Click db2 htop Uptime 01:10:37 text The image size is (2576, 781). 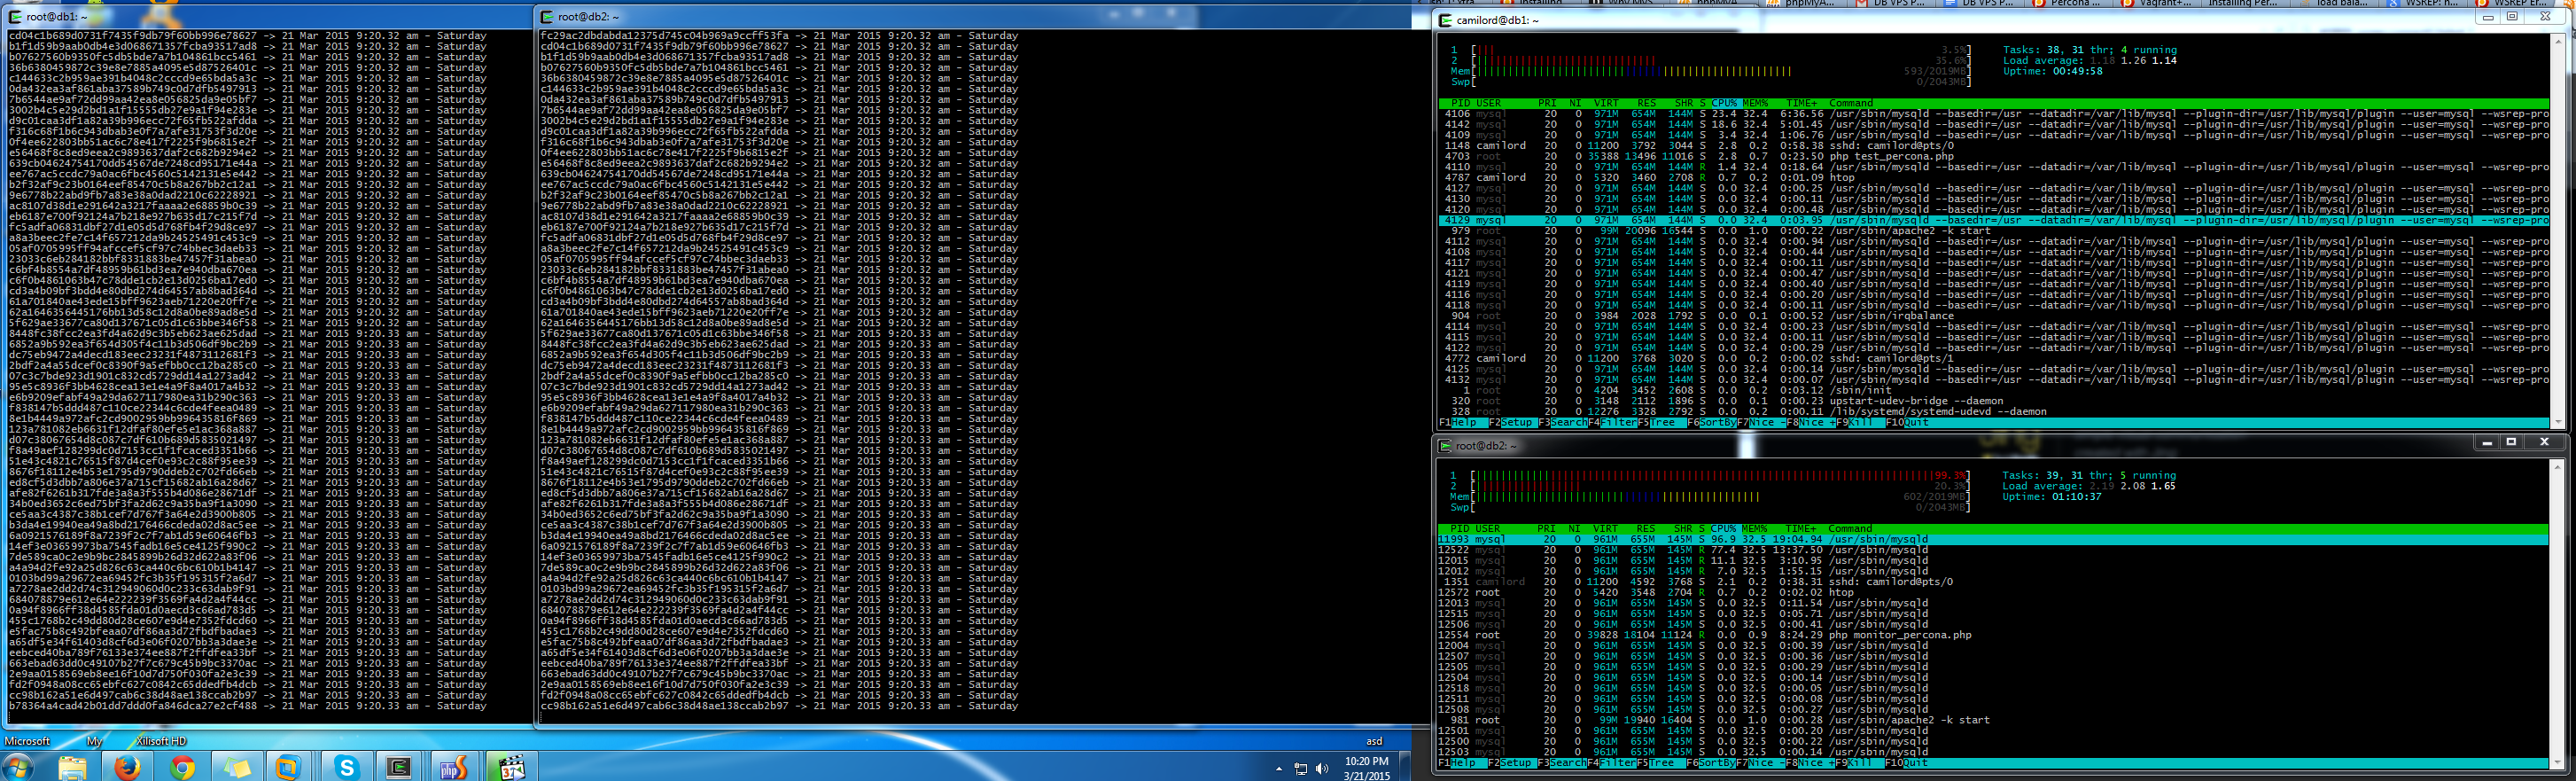coord(2052,496)
